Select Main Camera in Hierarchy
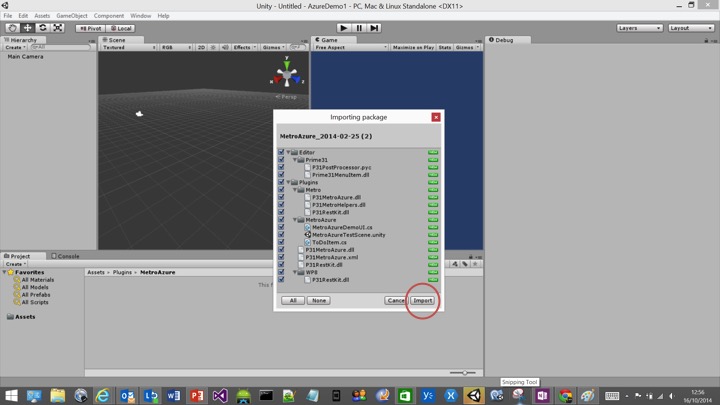This screenshot has height=405, width=720. 25,56
